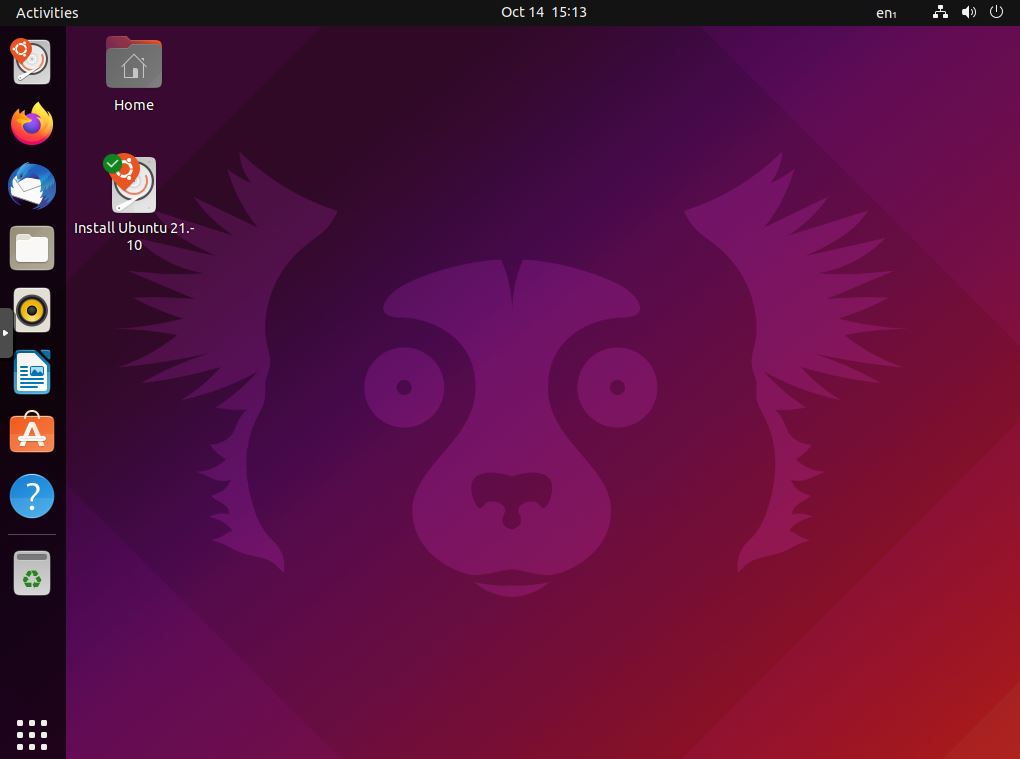Open the Help application
1020x759 pixels.
pyautogui.click(x=32, y=496)
